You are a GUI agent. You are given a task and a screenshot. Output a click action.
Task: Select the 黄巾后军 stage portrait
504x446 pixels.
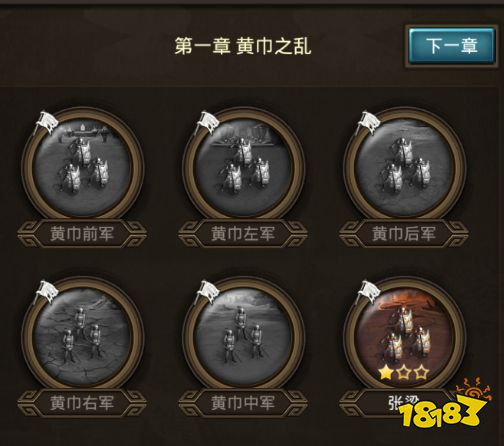pos(404,166)
